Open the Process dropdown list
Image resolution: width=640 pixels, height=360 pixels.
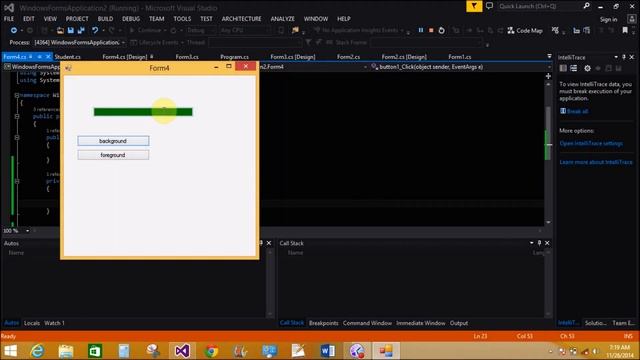click(x=123, y=42)
